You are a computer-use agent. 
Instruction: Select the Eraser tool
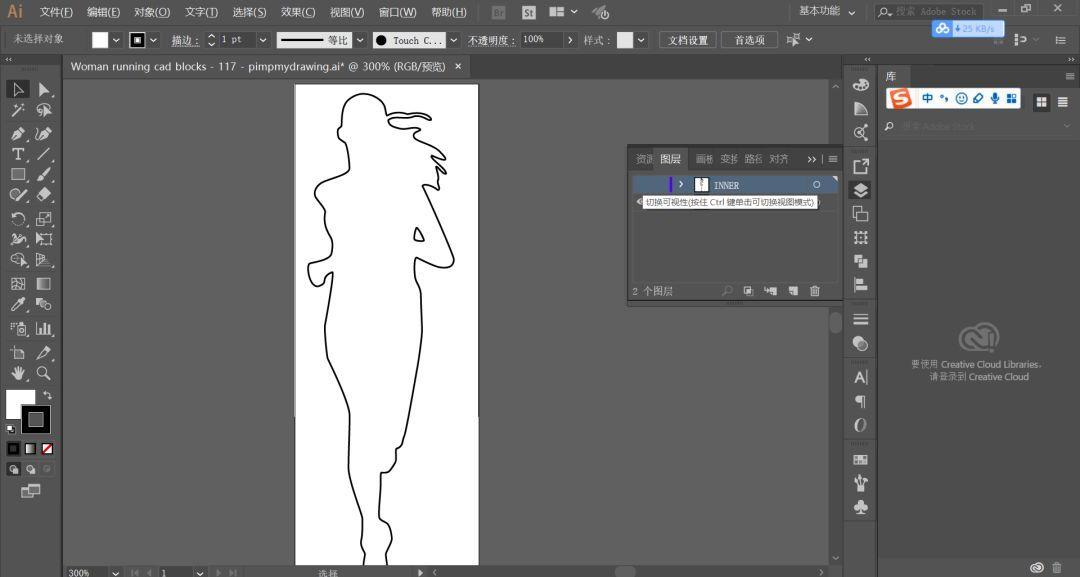tap(44, 196)
